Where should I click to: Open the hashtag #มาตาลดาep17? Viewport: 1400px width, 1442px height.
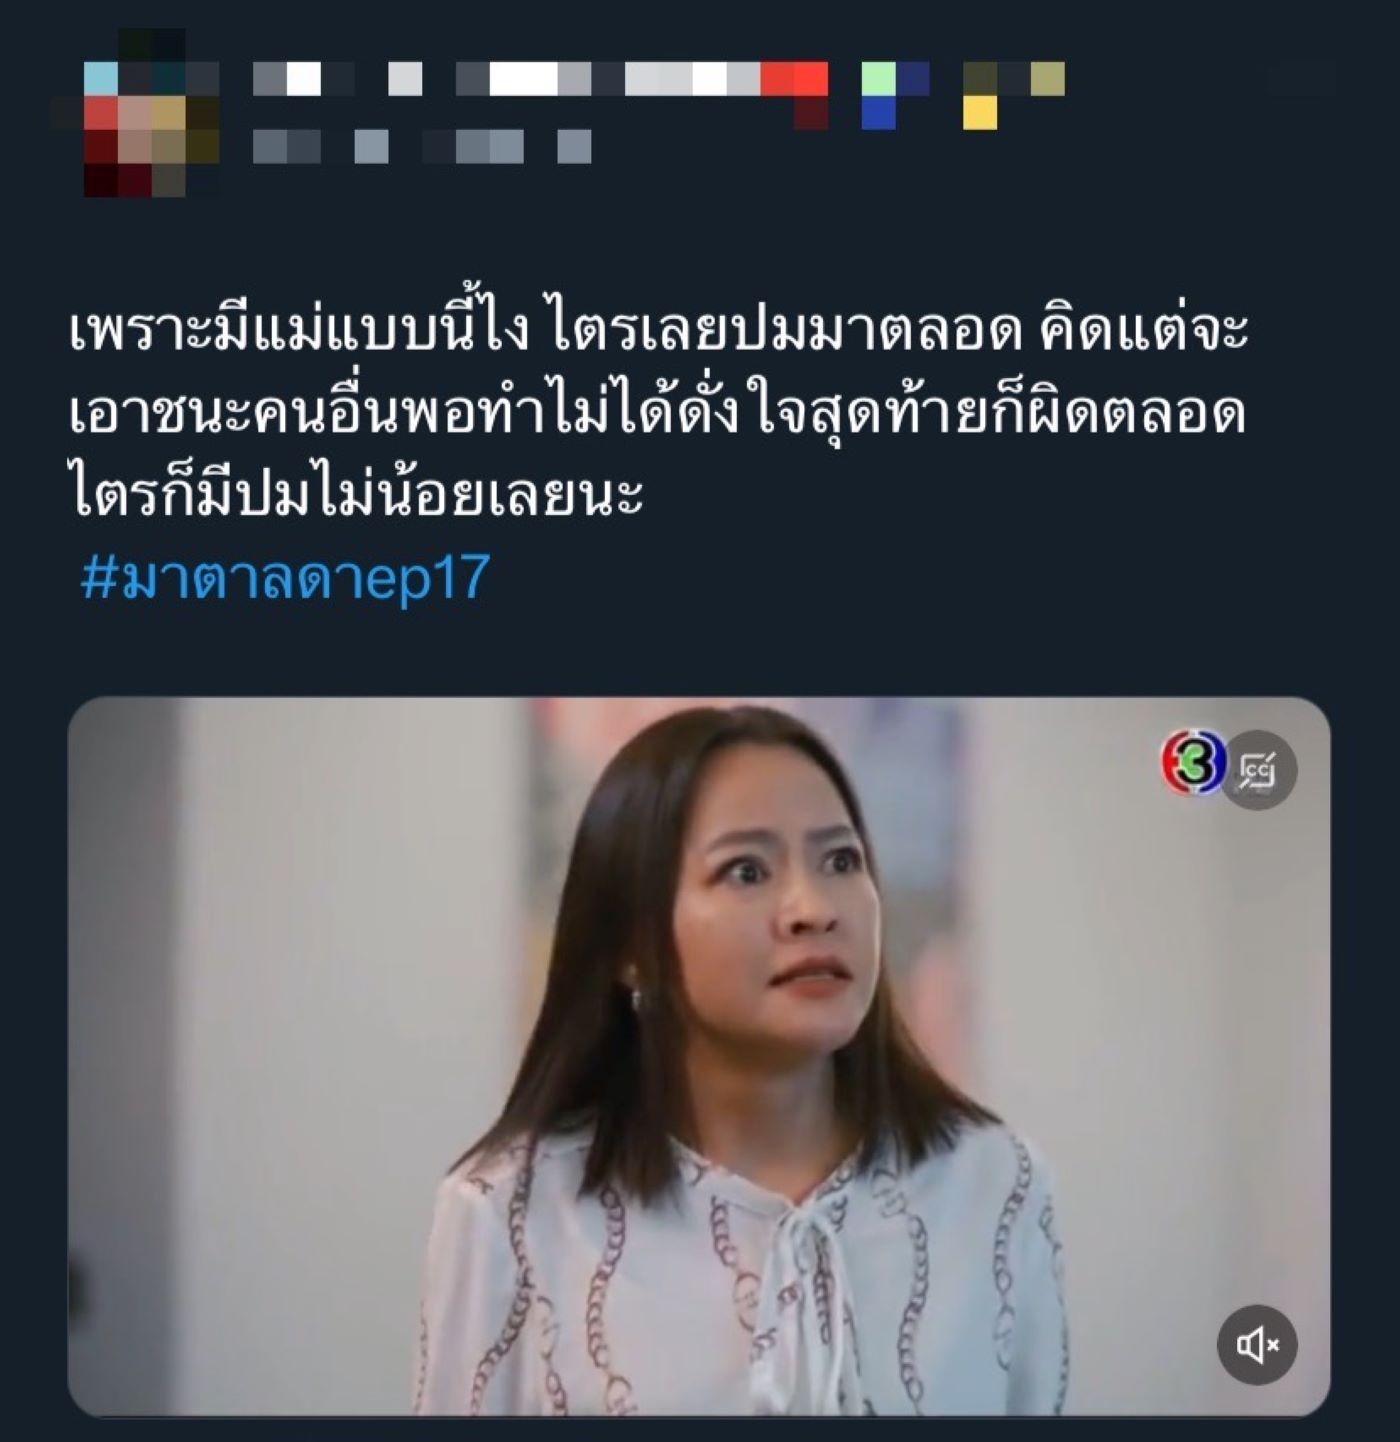(285, 577)
